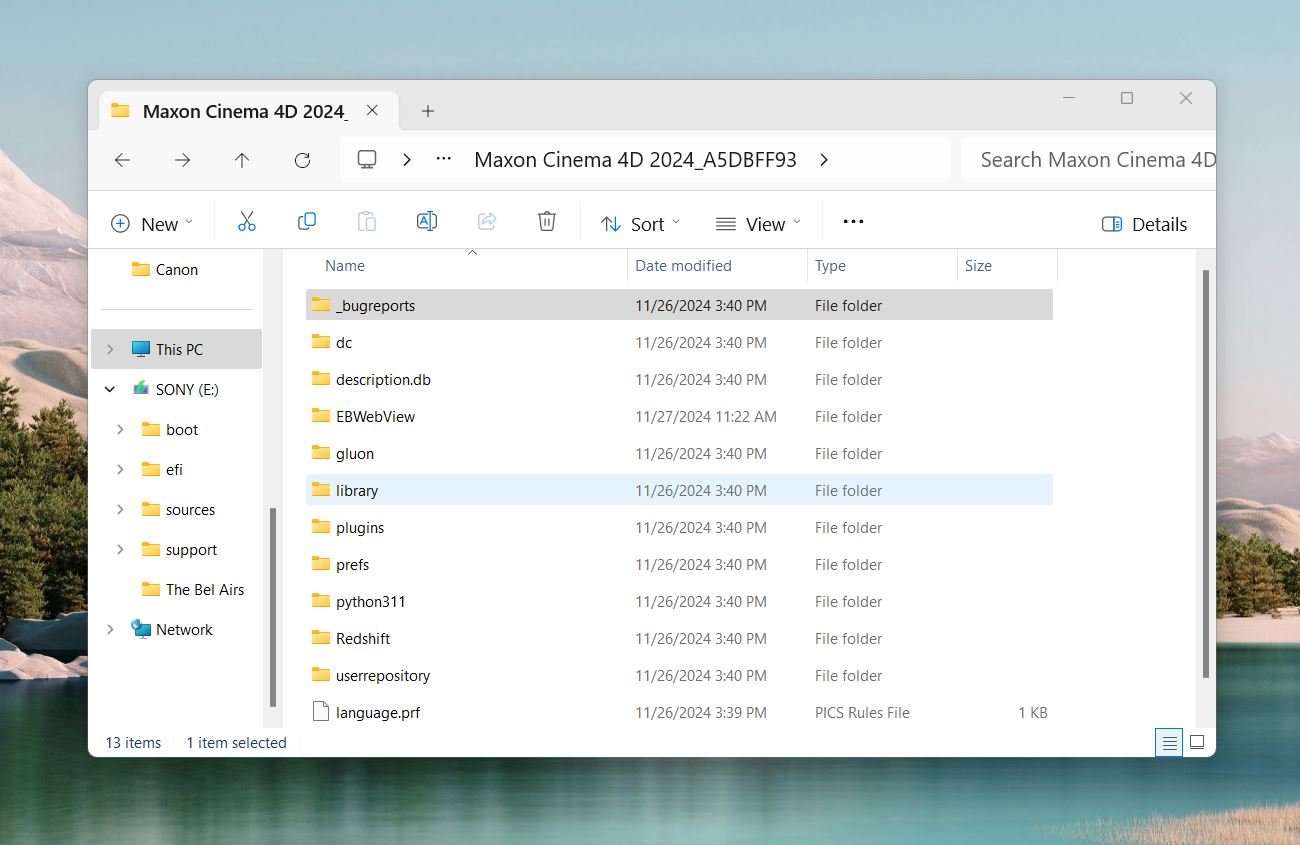Click the monitor icon in address bar
Image resolution: width=1300 pixels, height=845 pixels.
(x=367, y=160)
